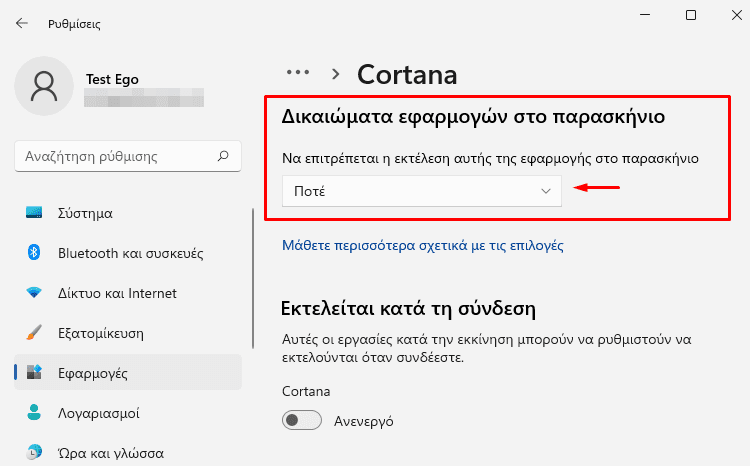The height and width of the screenshot is (466, 750).
Task: Click the search magnifier icon
Action: click(x=223, y=156)
